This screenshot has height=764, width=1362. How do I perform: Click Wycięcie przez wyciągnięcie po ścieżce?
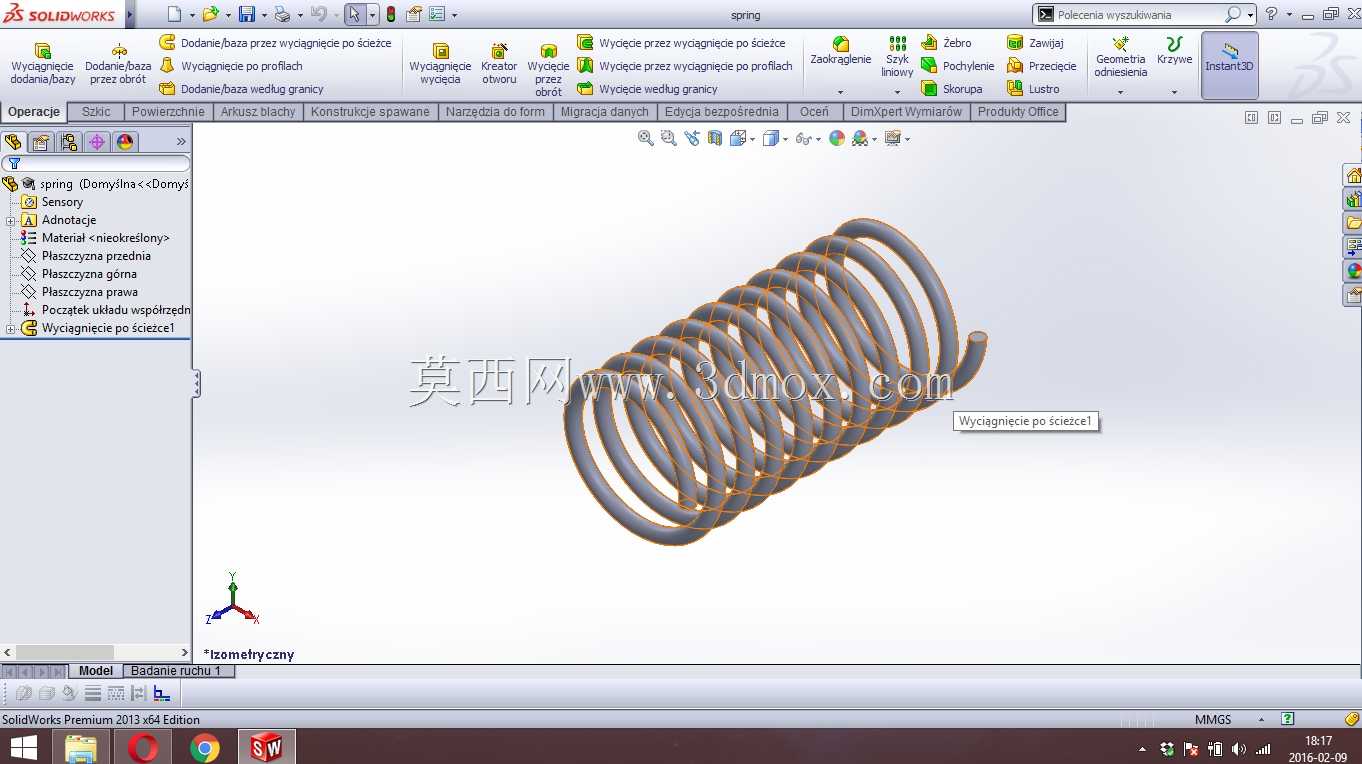point(681,43)
